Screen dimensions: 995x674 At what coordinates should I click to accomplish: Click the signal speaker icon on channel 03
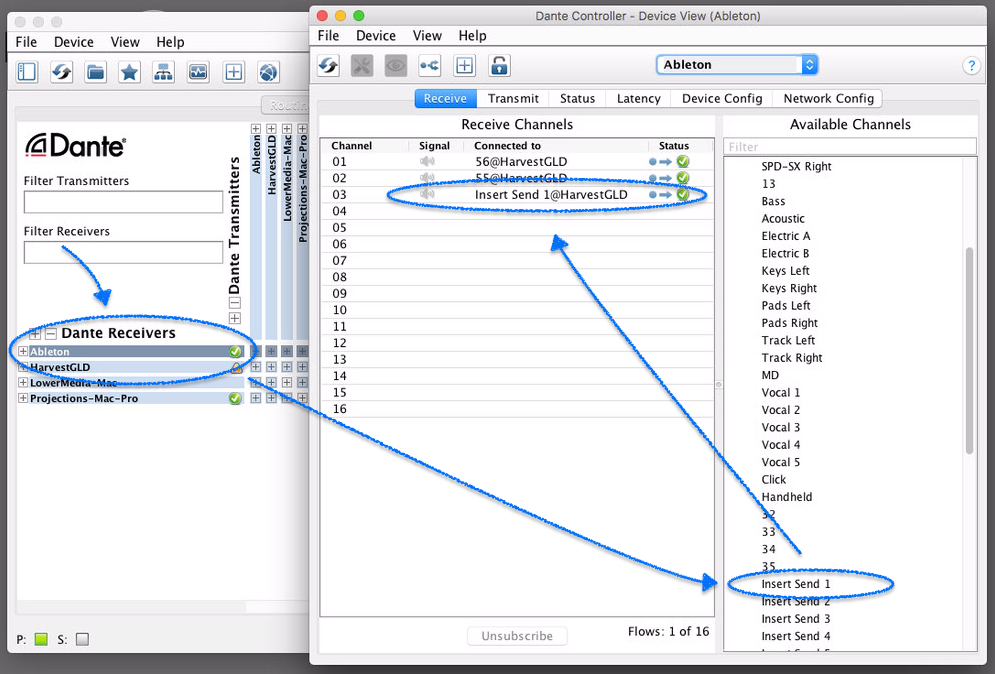(427, 194)
